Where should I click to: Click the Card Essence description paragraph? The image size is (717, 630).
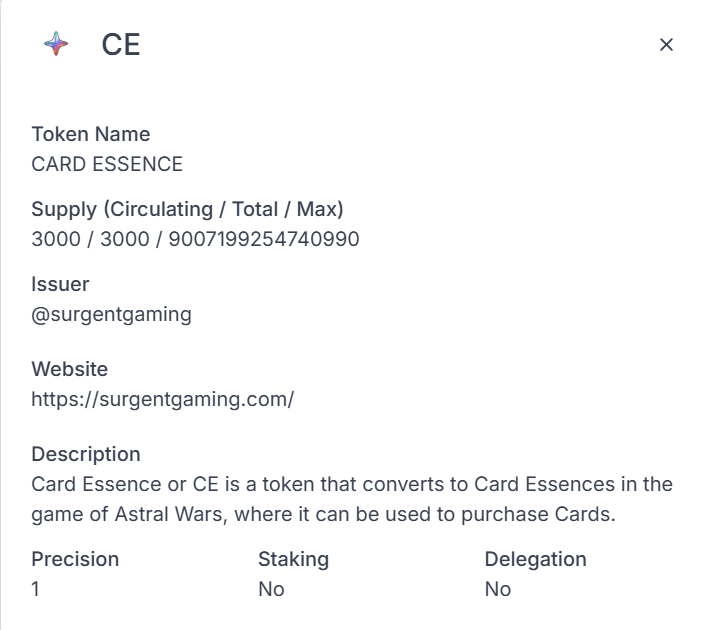coord(352,499)
